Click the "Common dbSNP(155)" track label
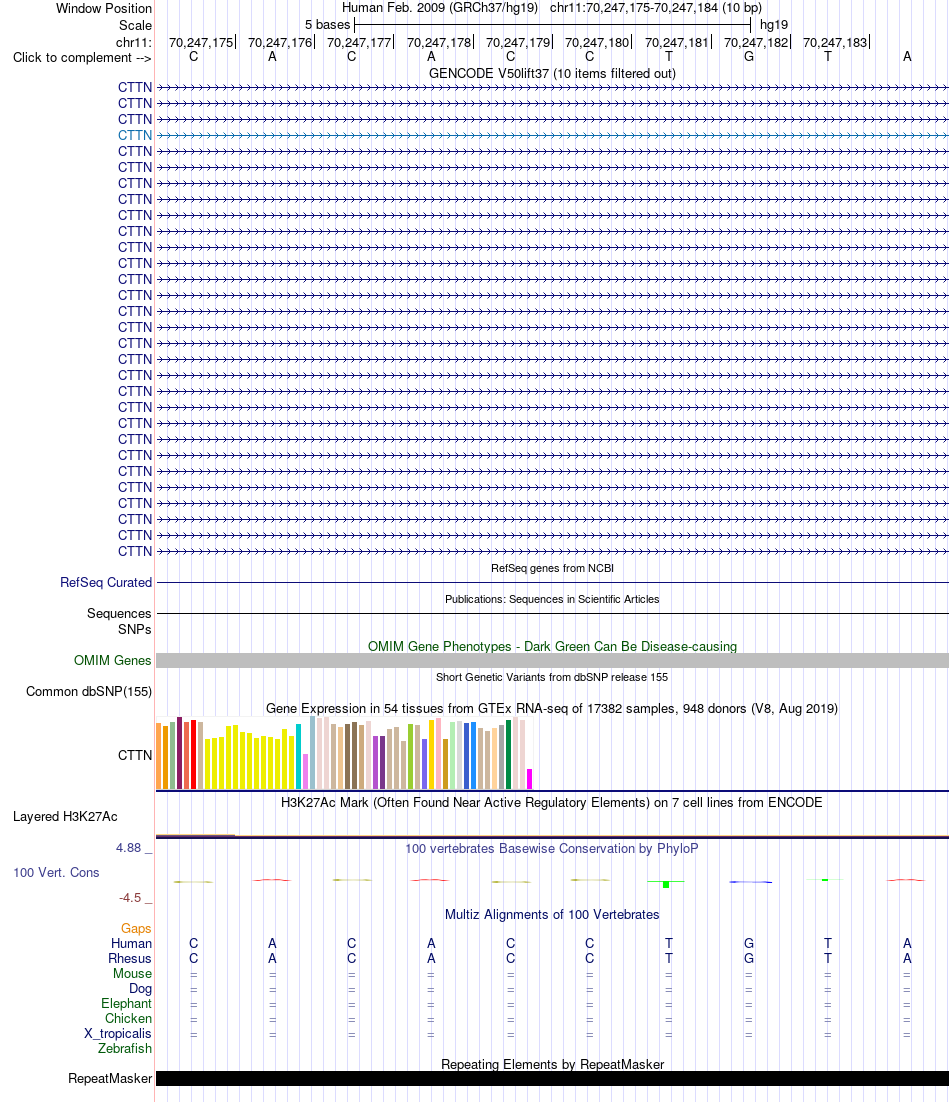 click(x=89, y=692)
